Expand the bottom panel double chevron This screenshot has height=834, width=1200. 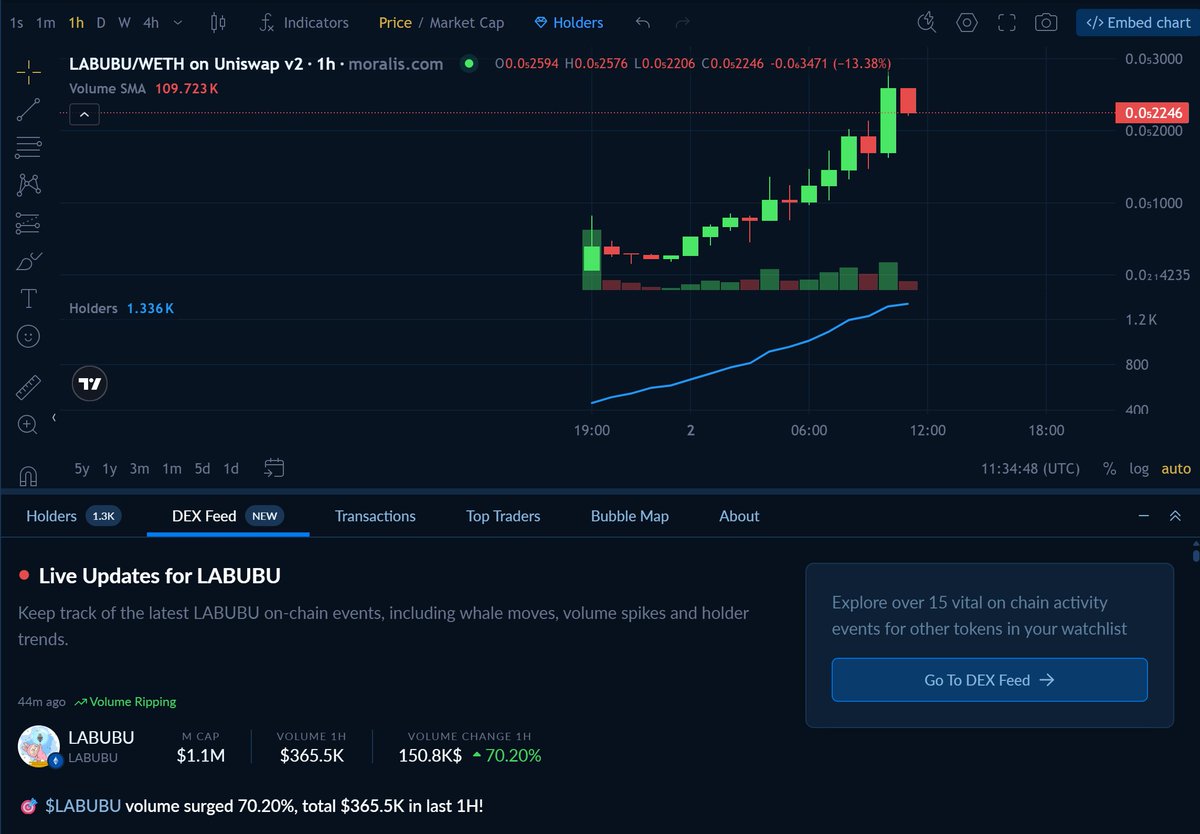(1175, 516)
